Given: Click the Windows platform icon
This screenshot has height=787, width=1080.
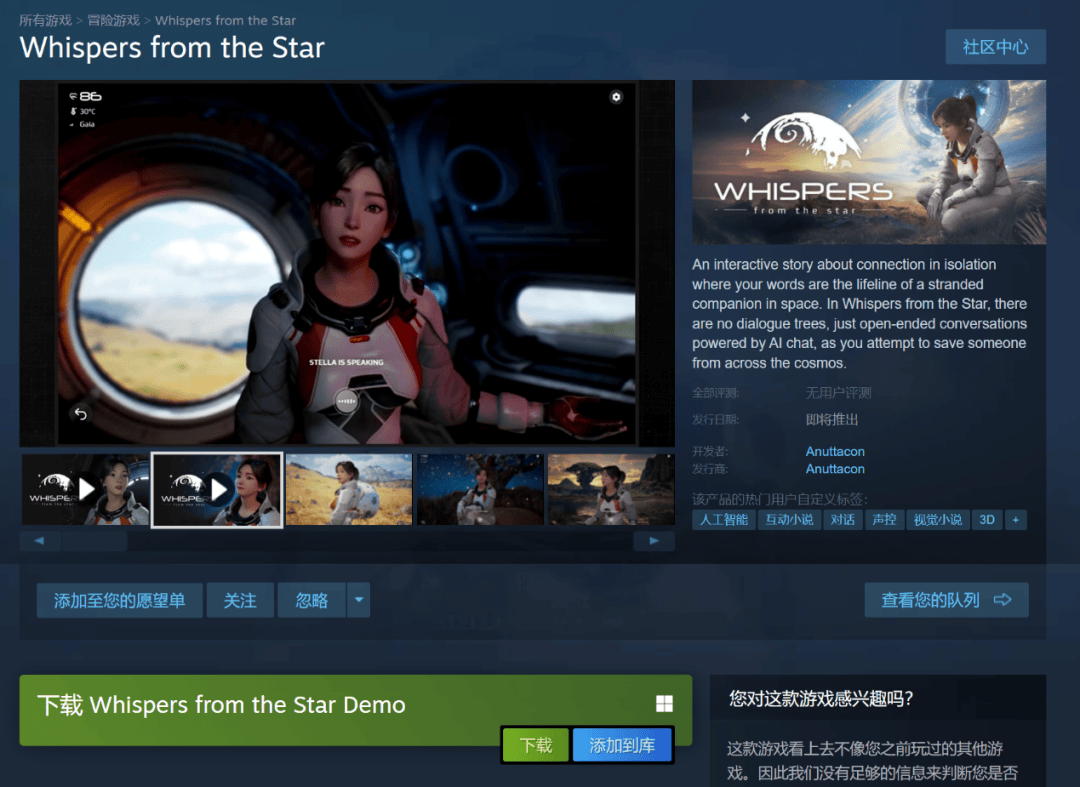Looking at the screenshot, I should coord(664,704).
